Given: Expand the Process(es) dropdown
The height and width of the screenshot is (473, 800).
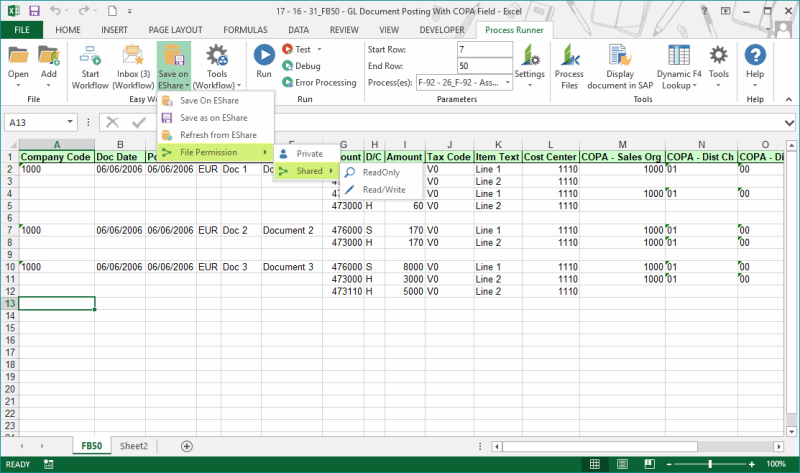Looking at the screenshot, I should click(x=507, y=83).
